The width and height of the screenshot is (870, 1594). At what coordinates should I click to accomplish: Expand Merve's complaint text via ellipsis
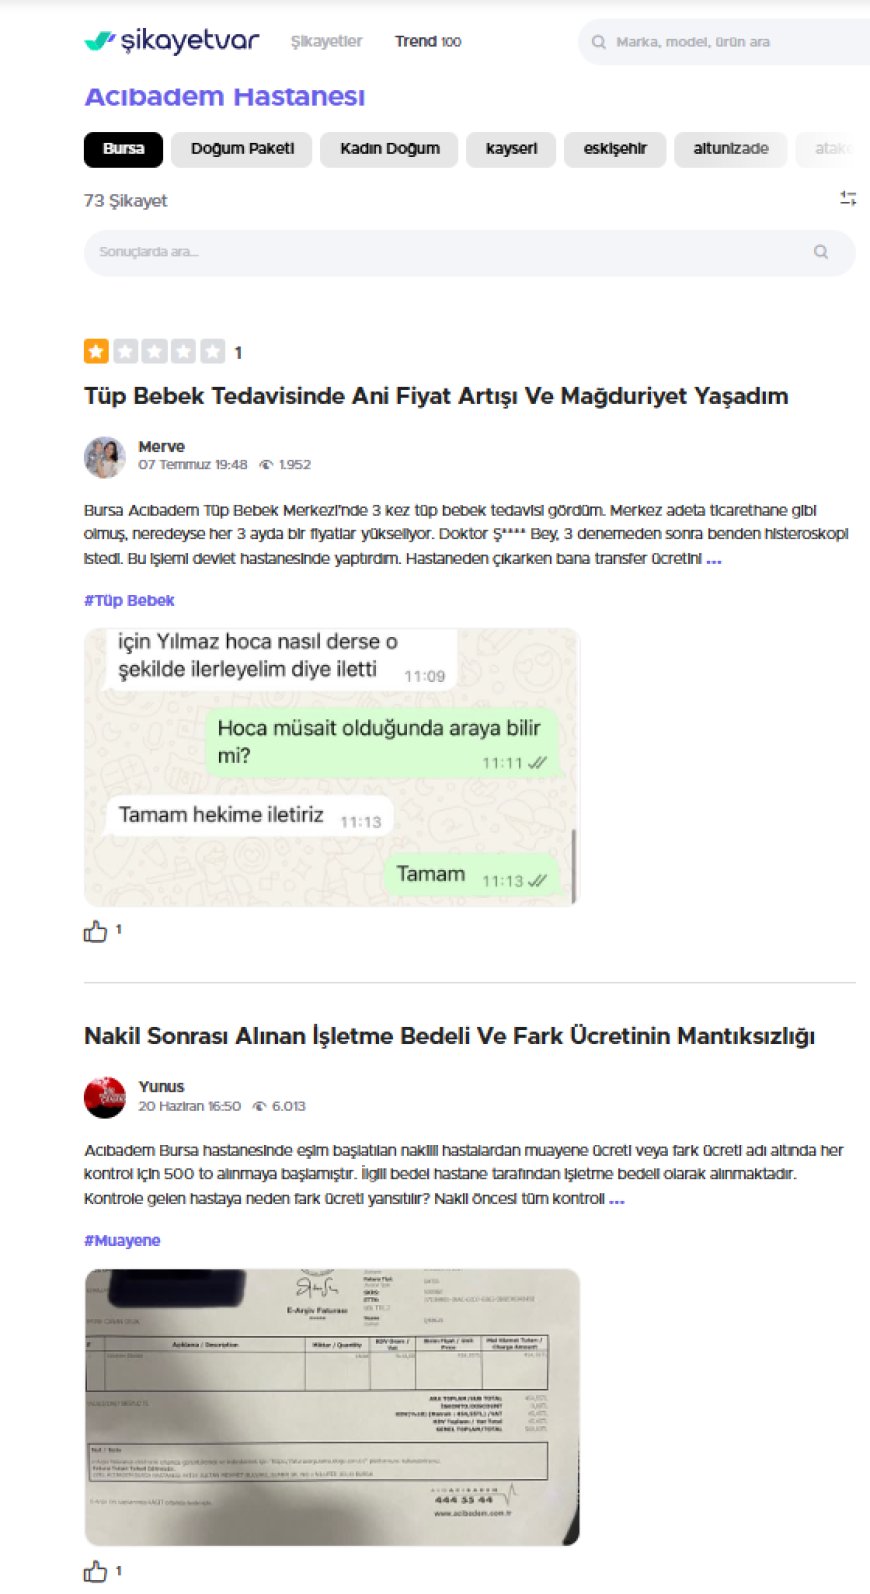pyautogui.click(x=714, y=559)
